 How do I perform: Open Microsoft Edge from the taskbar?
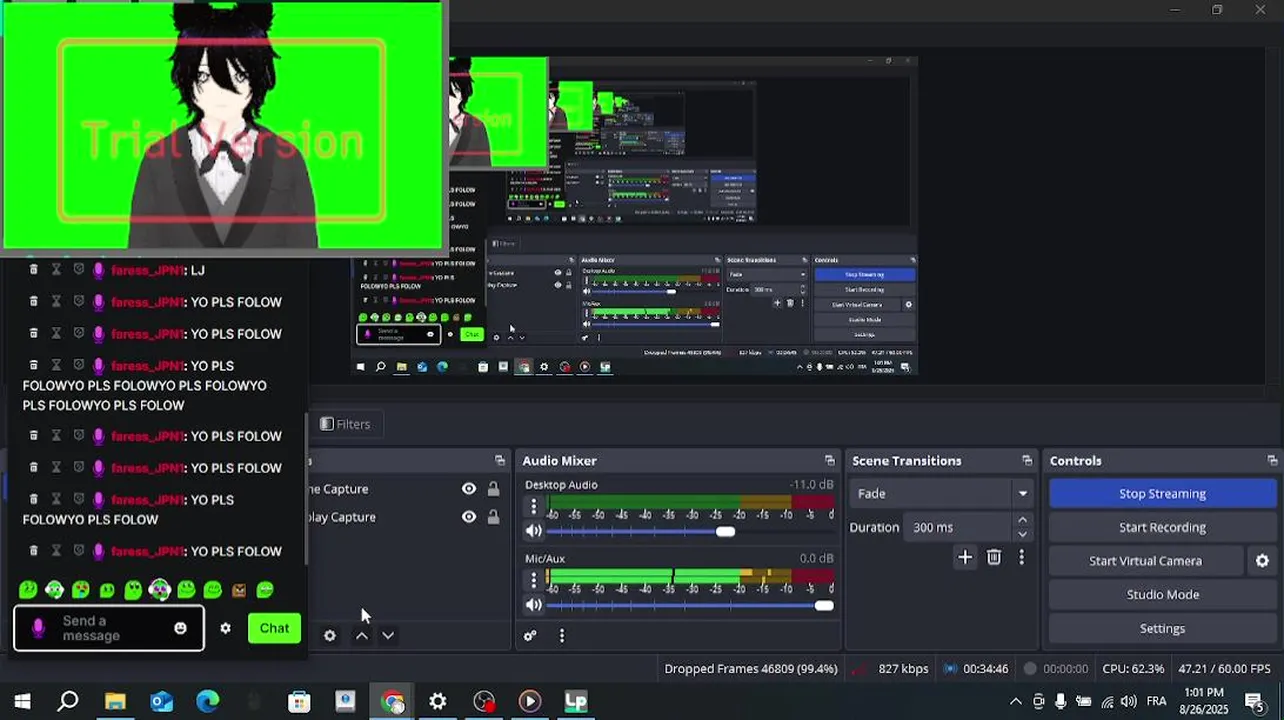pos(207,701)
